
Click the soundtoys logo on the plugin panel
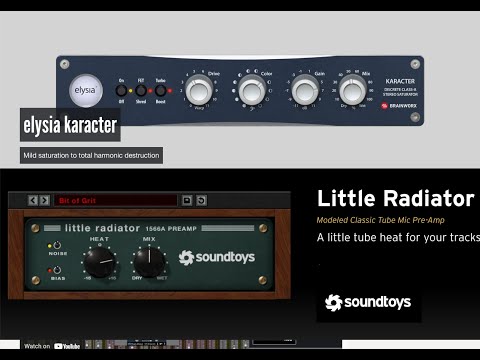click(x=217, y=257)
